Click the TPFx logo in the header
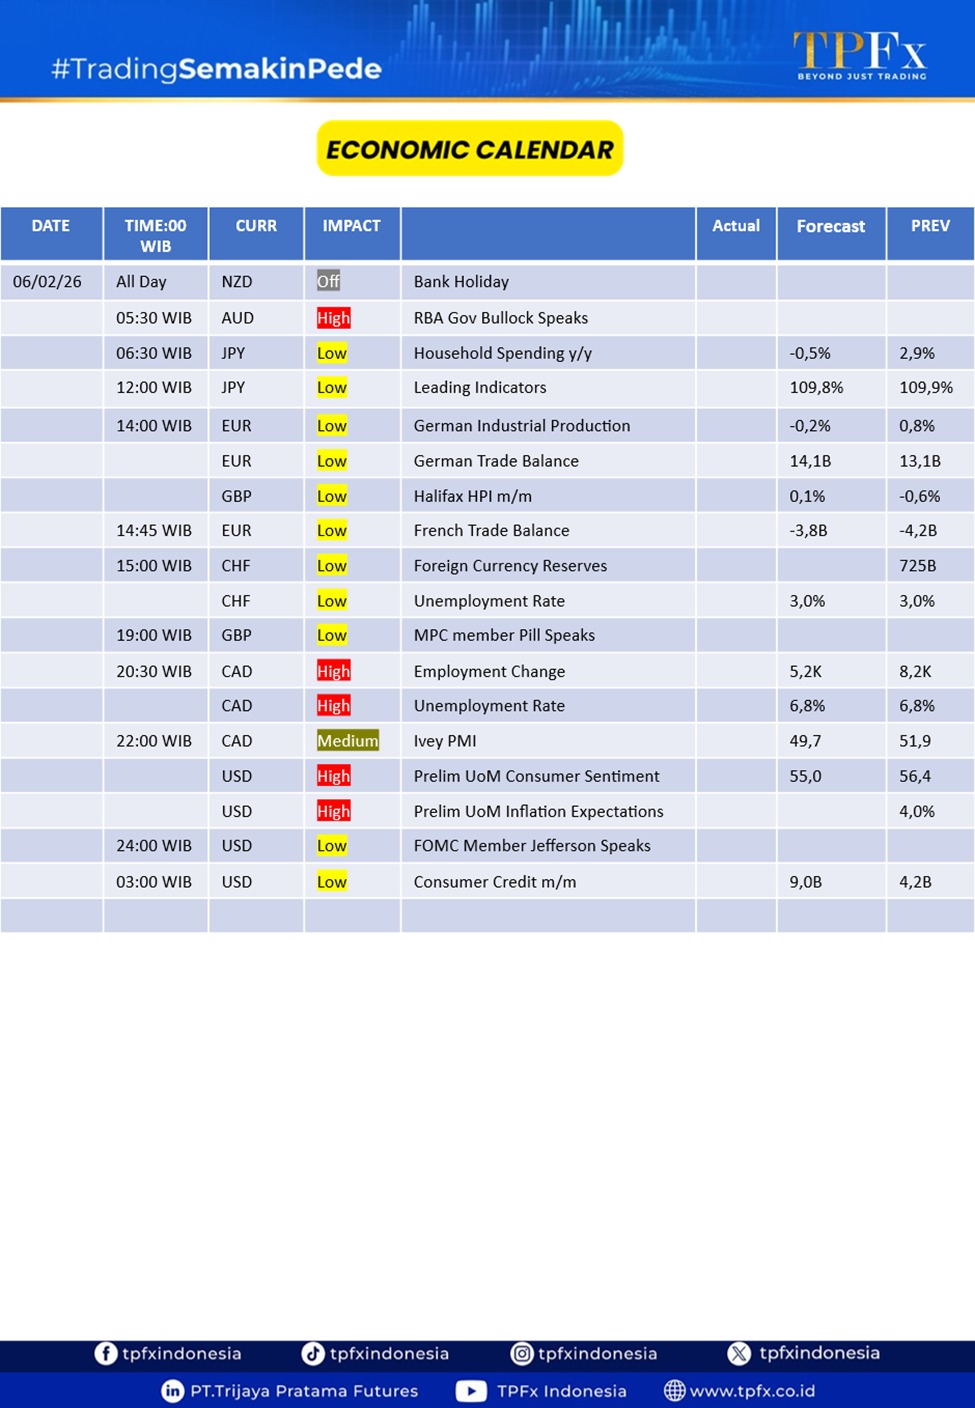Image resolution: width=975 pixels, height=1408 pixels. [860, 54]
